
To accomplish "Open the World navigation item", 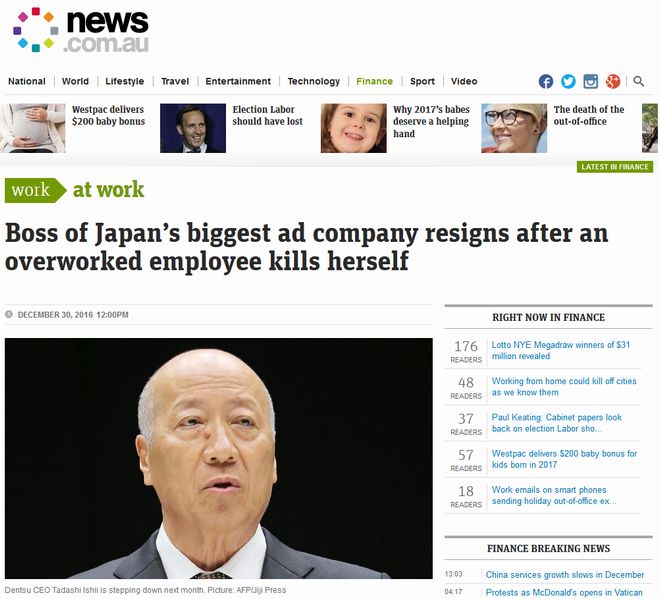I will (75, 81).
